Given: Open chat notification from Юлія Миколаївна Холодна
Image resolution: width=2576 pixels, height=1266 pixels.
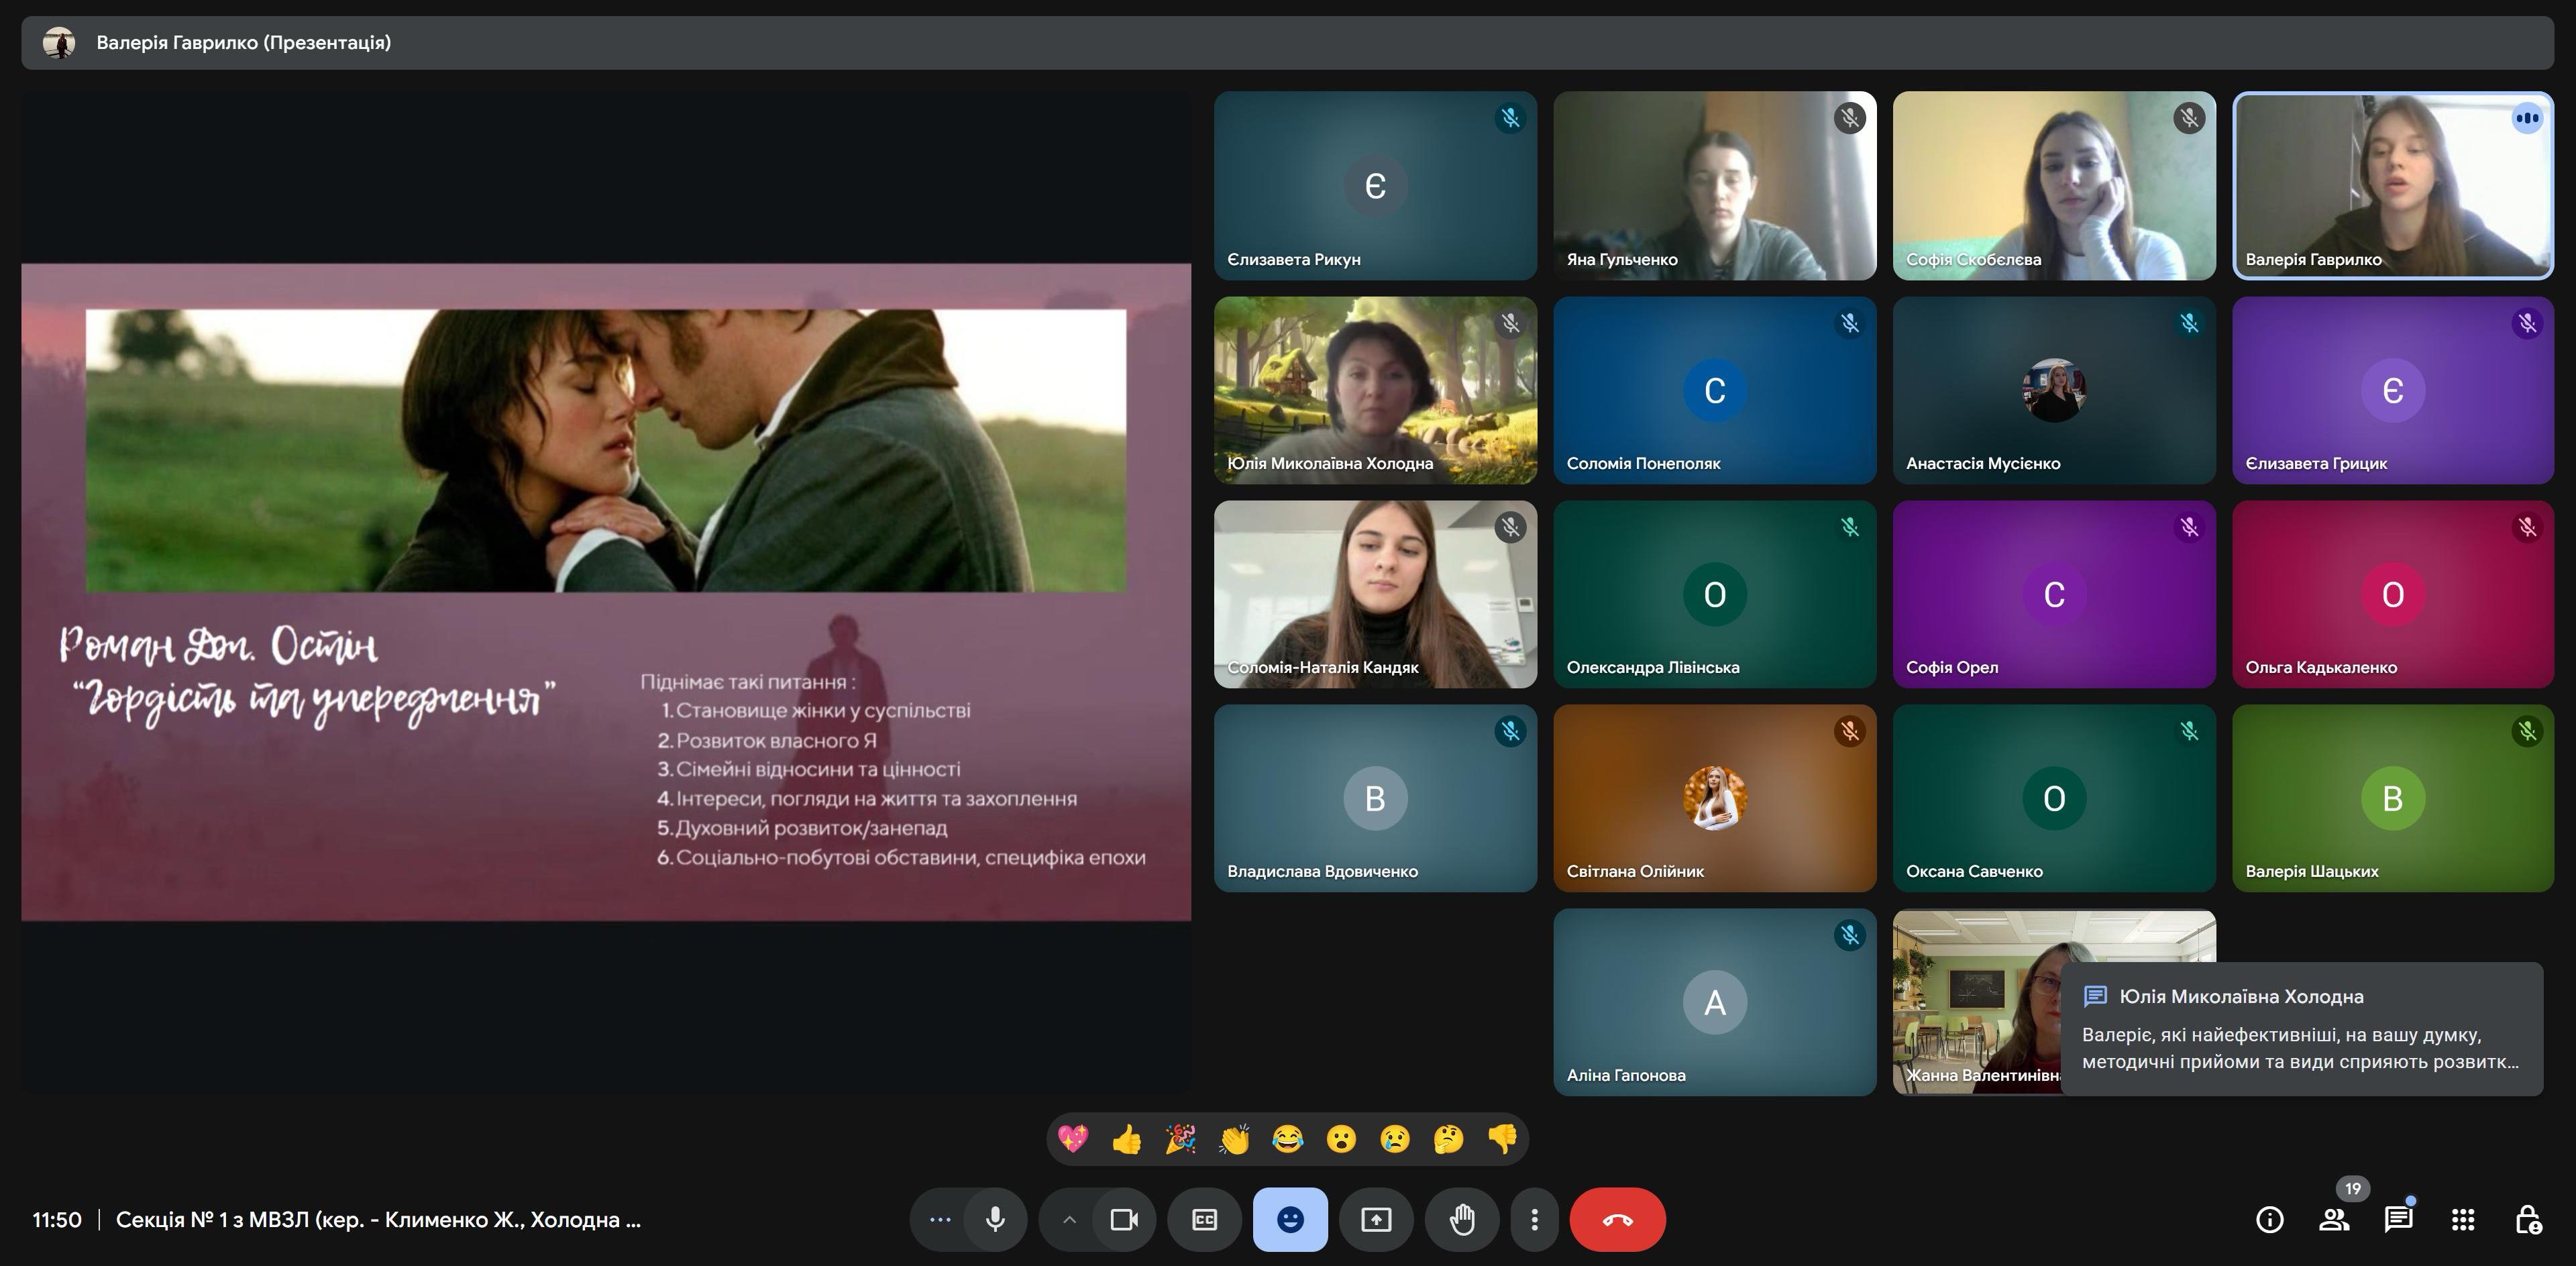Looking at the screenshot, I should [x=2301, y=1029].
